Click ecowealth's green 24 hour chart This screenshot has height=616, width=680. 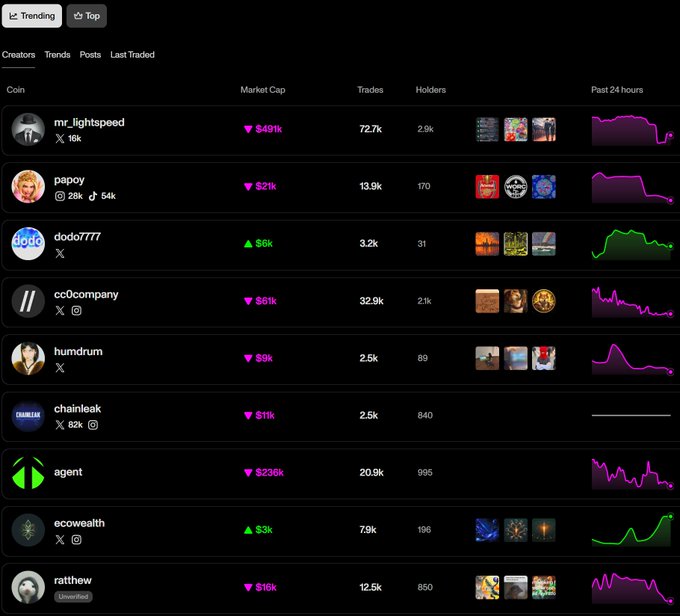[x=632, y=530]
